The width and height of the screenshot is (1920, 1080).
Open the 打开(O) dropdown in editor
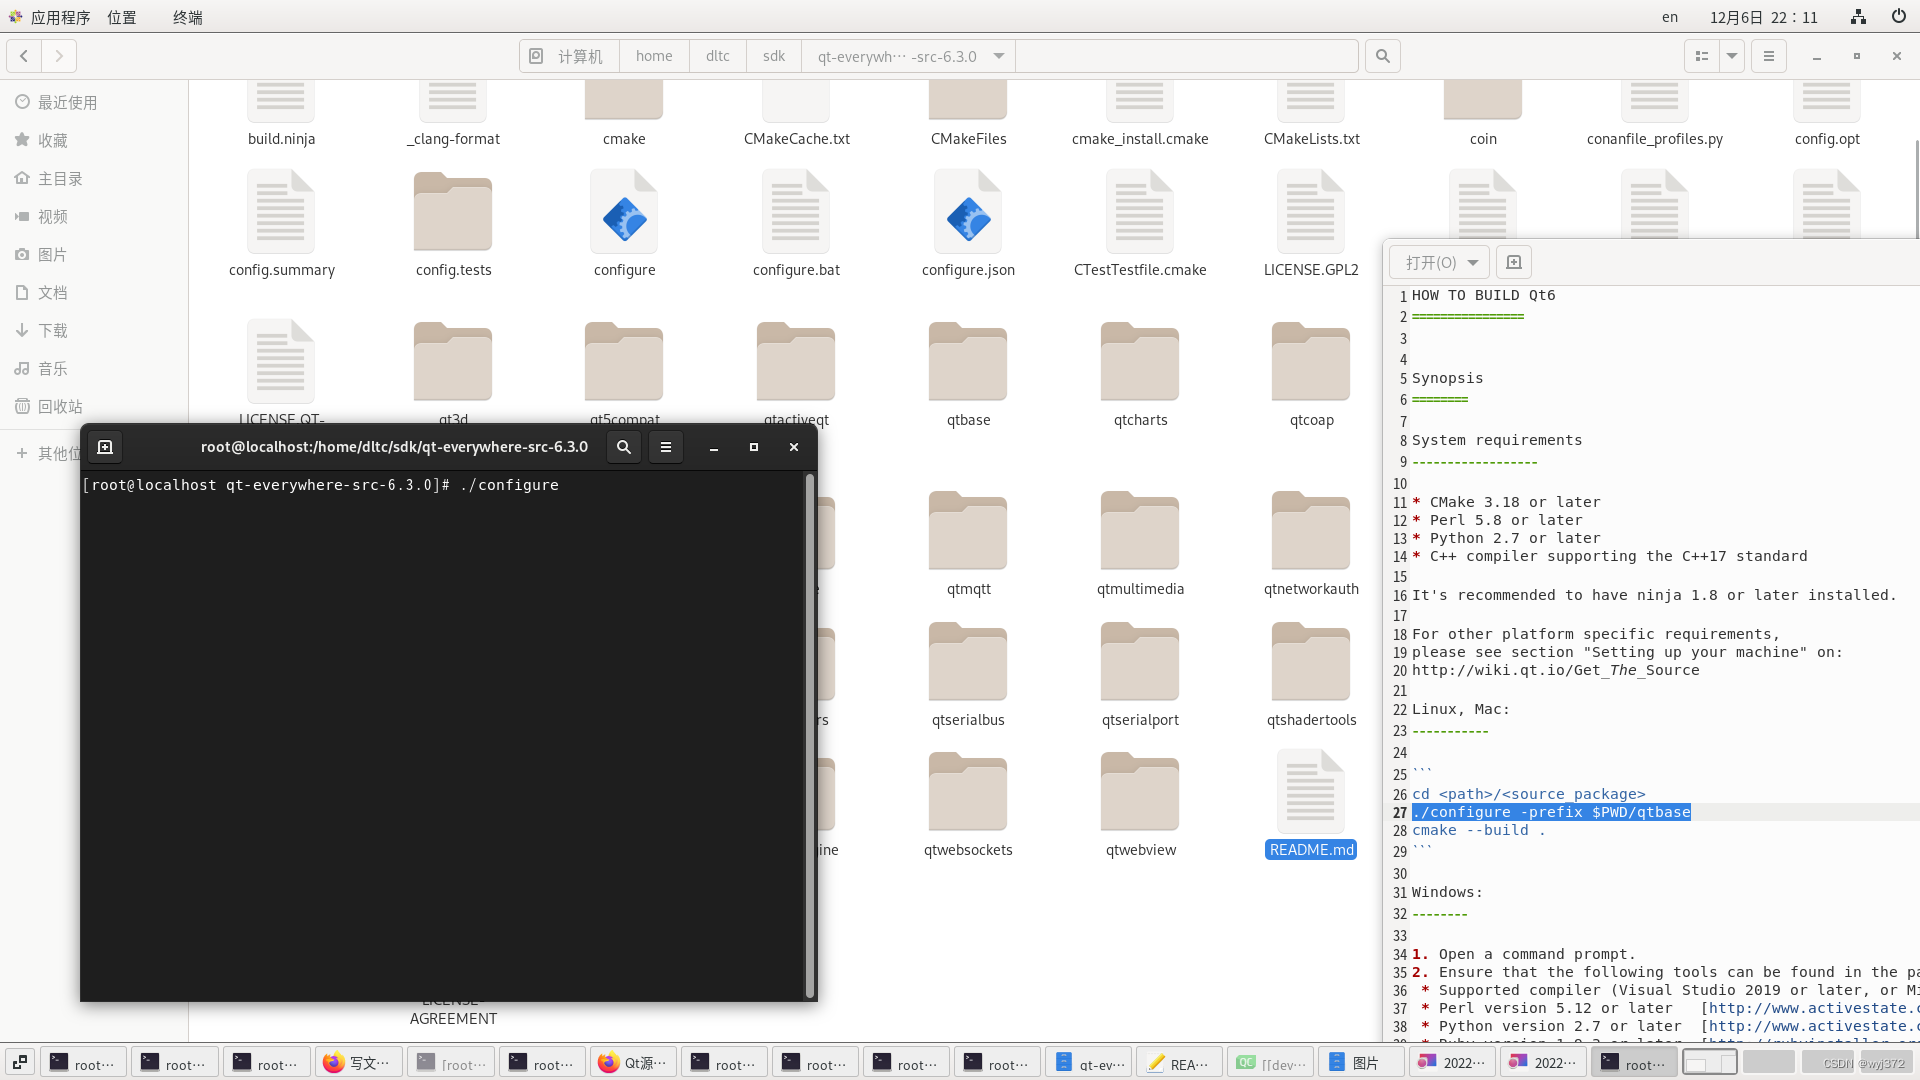pyautogui.click(x=1440, y=262)
